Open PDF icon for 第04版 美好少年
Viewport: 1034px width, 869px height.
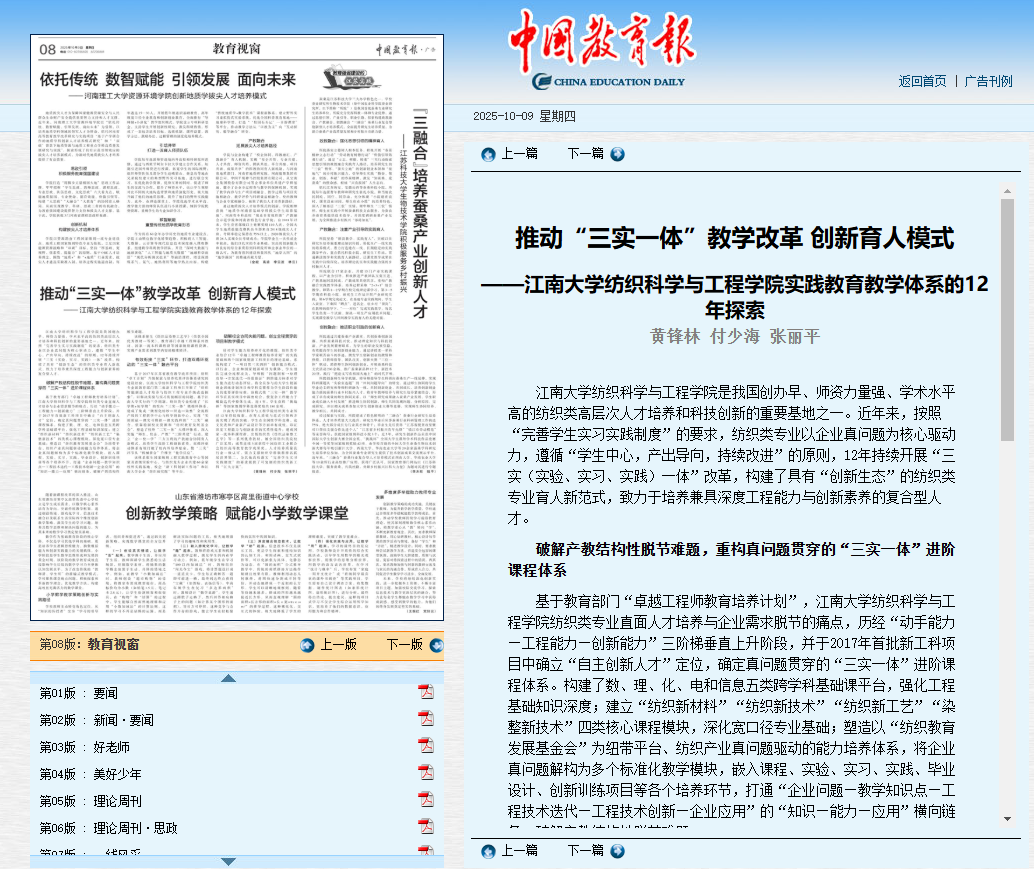425,773
